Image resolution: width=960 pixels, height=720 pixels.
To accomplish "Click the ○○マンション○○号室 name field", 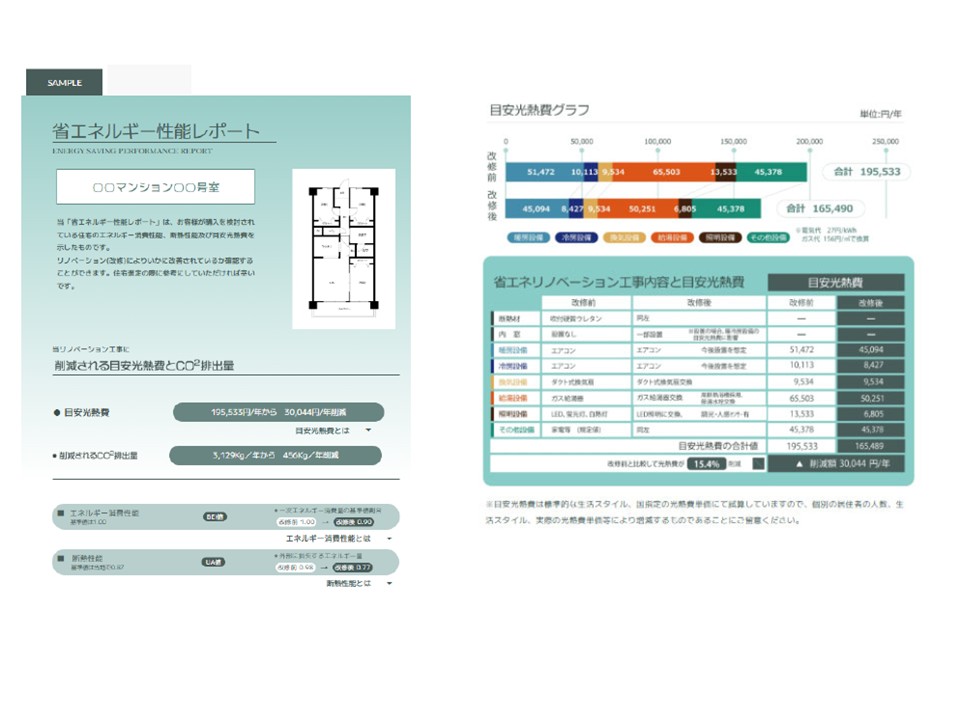I will 155,187.
